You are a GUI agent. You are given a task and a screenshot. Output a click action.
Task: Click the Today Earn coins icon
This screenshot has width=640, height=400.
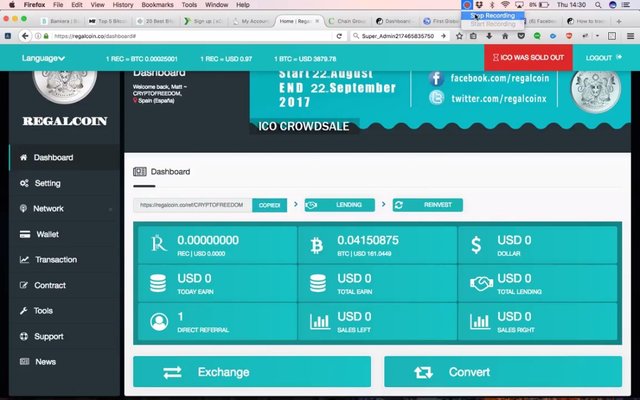[158, 283]
